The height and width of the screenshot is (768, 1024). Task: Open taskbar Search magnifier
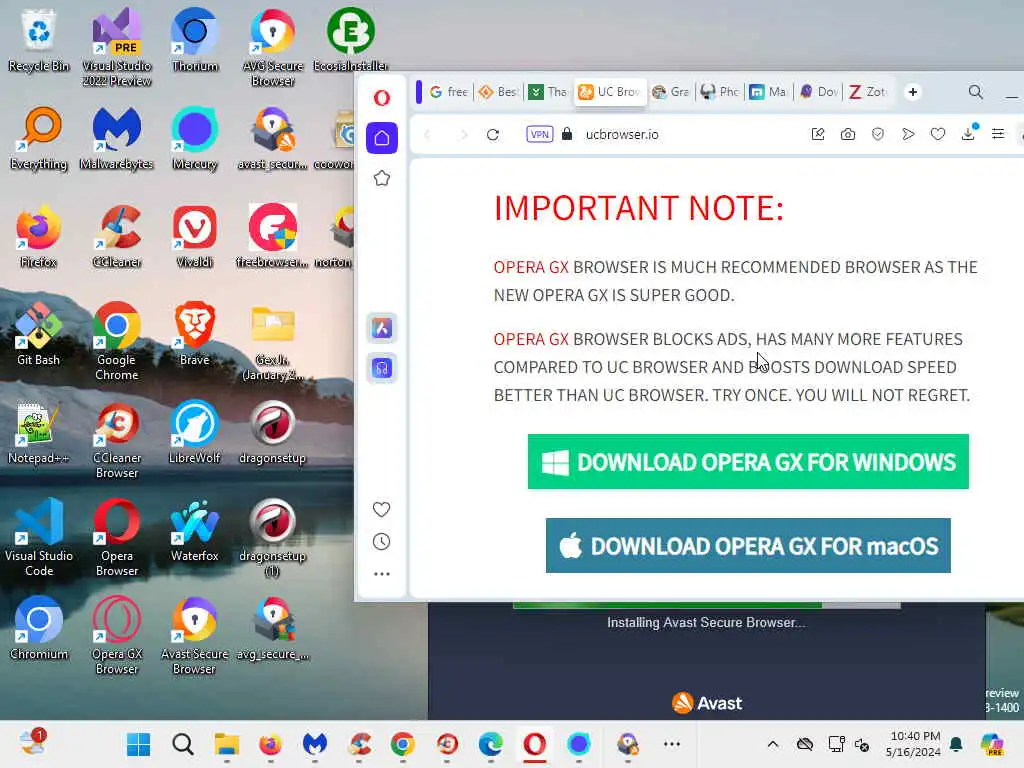tap(183, 744)
